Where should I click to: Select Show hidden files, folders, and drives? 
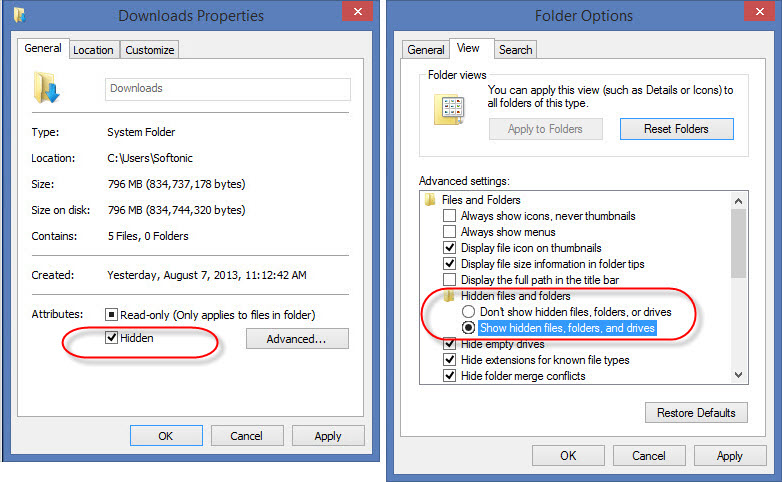tap(468, 328)
